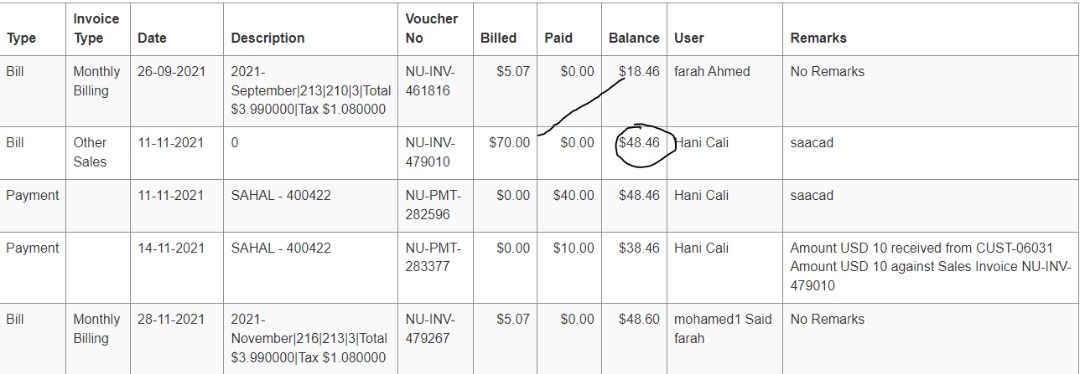Click the Other Sales invoice type cell

tap(90, 152)
